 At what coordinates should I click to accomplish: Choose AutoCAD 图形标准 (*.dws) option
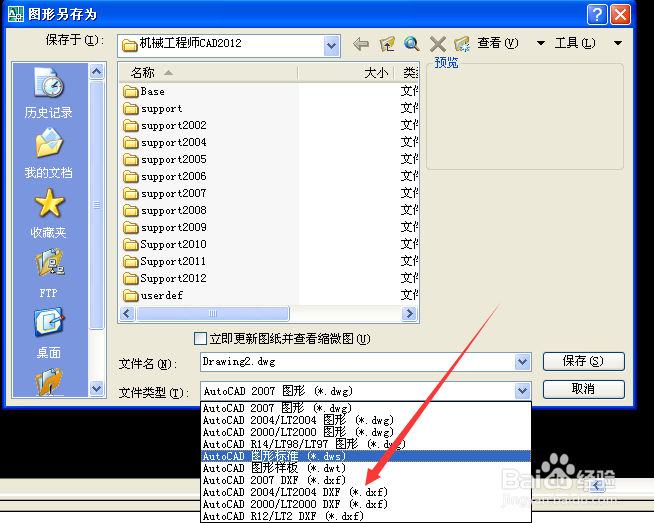click(366, 456)
